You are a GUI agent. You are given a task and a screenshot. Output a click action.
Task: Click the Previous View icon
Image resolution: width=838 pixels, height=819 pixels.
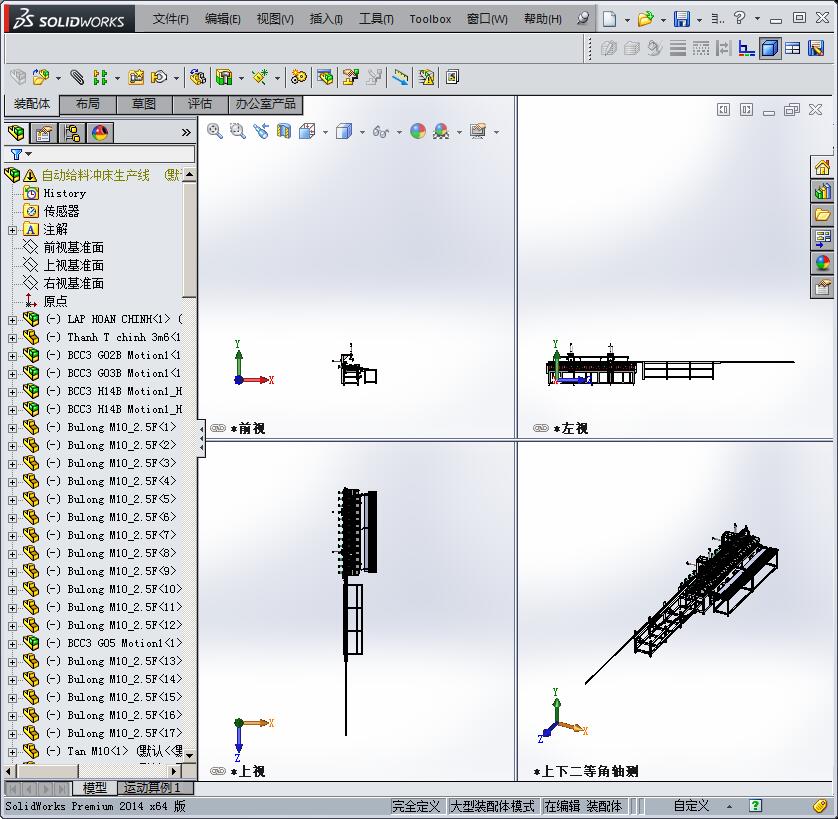click(261, 131)
